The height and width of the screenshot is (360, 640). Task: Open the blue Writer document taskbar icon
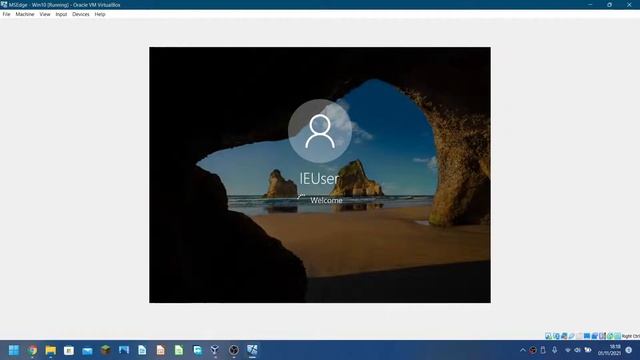pos(142,350)
